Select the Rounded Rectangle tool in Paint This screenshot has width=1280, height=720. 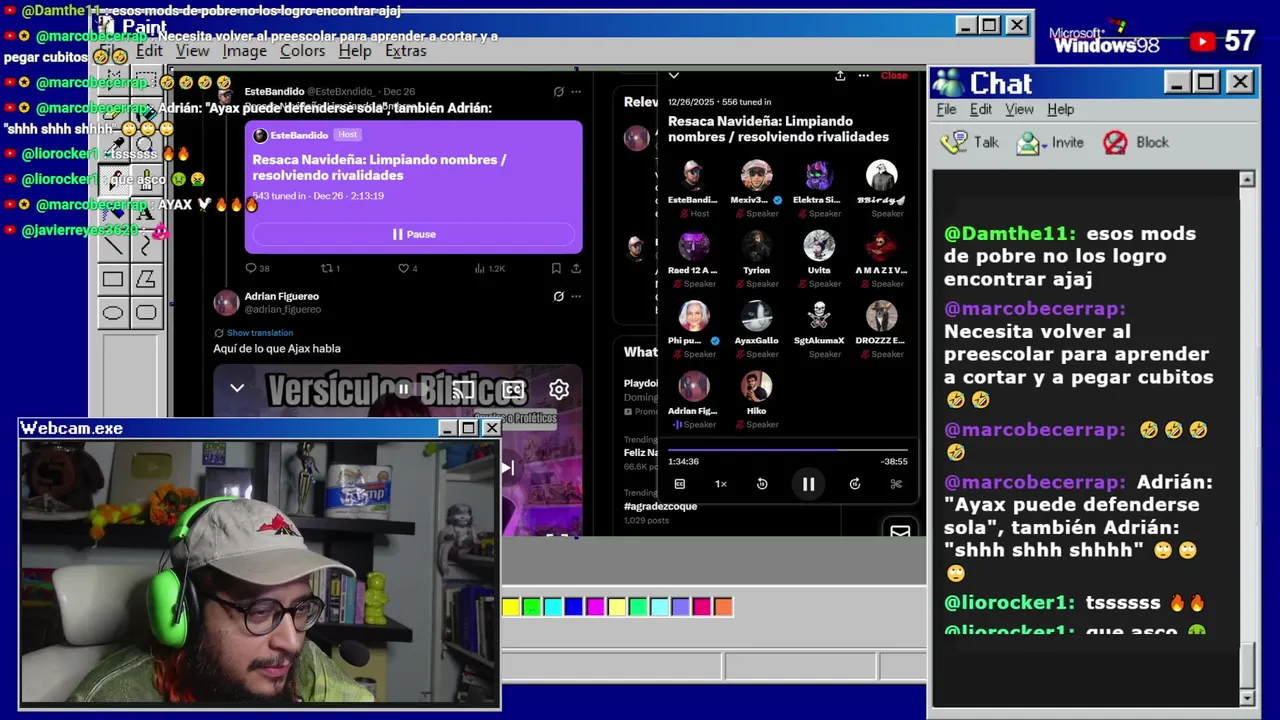pos(146,312)
